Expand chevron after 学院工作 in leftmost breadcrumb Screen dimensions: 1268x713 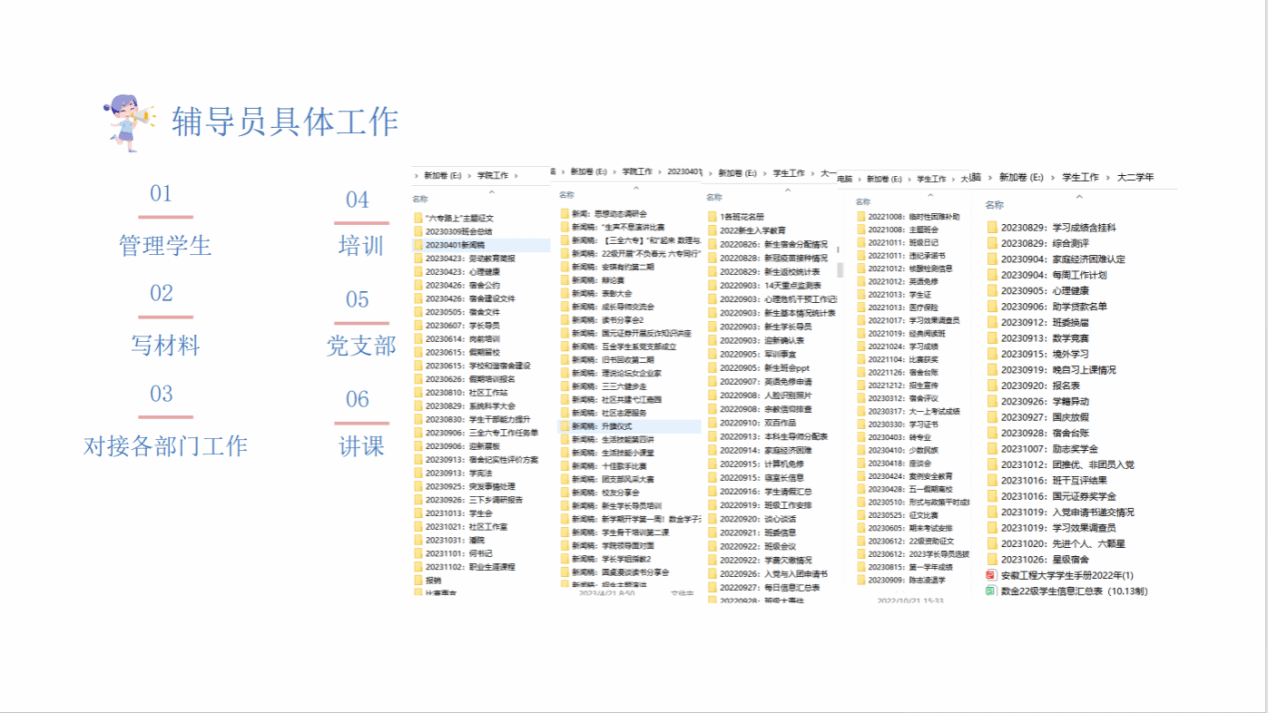tap(515, 176)
